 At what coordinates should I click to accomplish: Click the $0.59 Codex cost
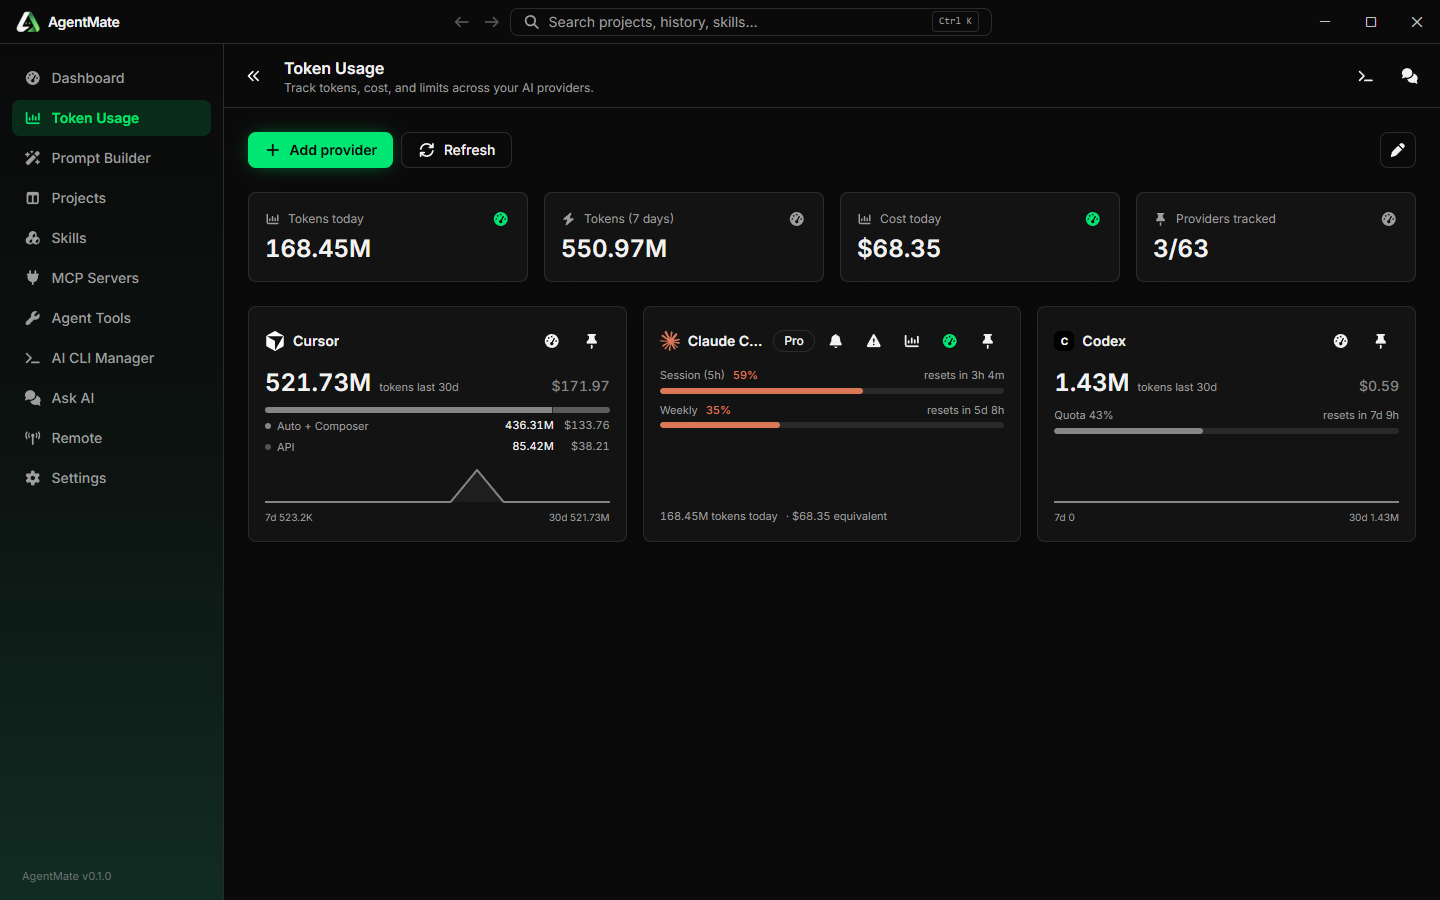point(1379,386)
